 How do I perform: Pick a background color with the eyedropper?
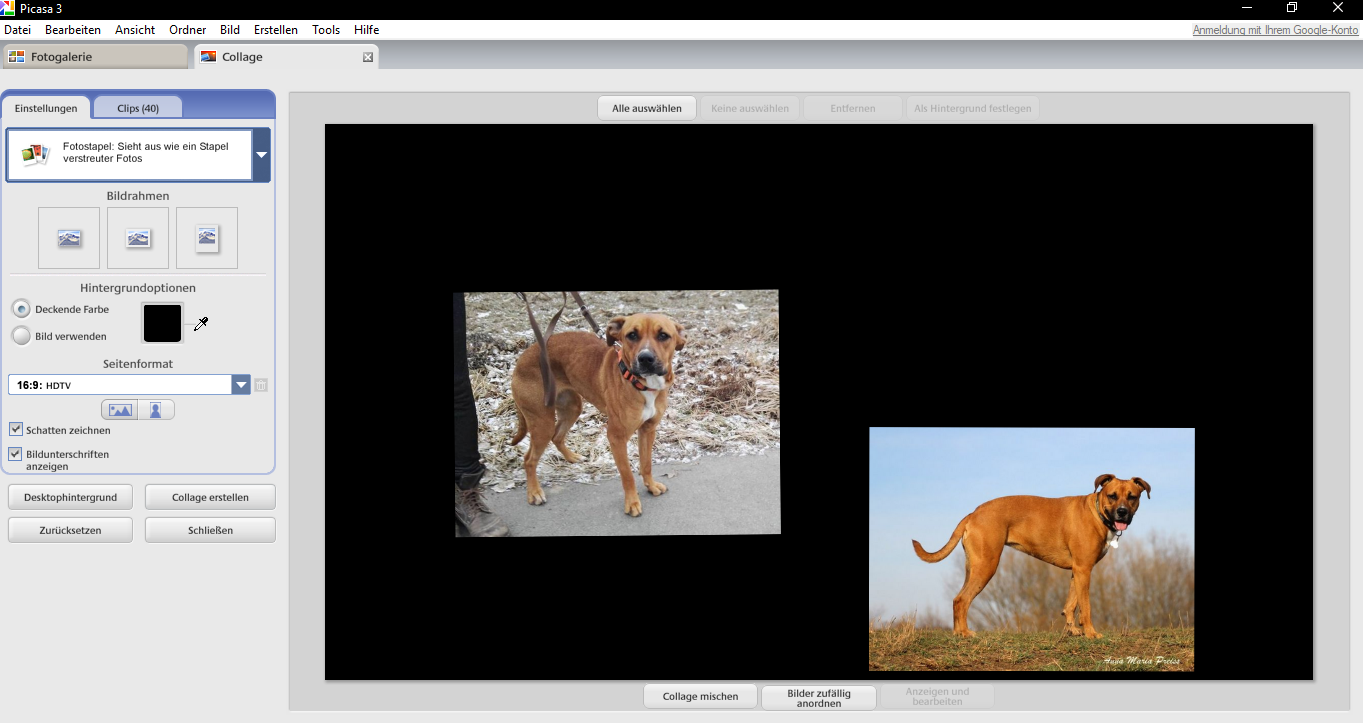(x=201, y=324)
